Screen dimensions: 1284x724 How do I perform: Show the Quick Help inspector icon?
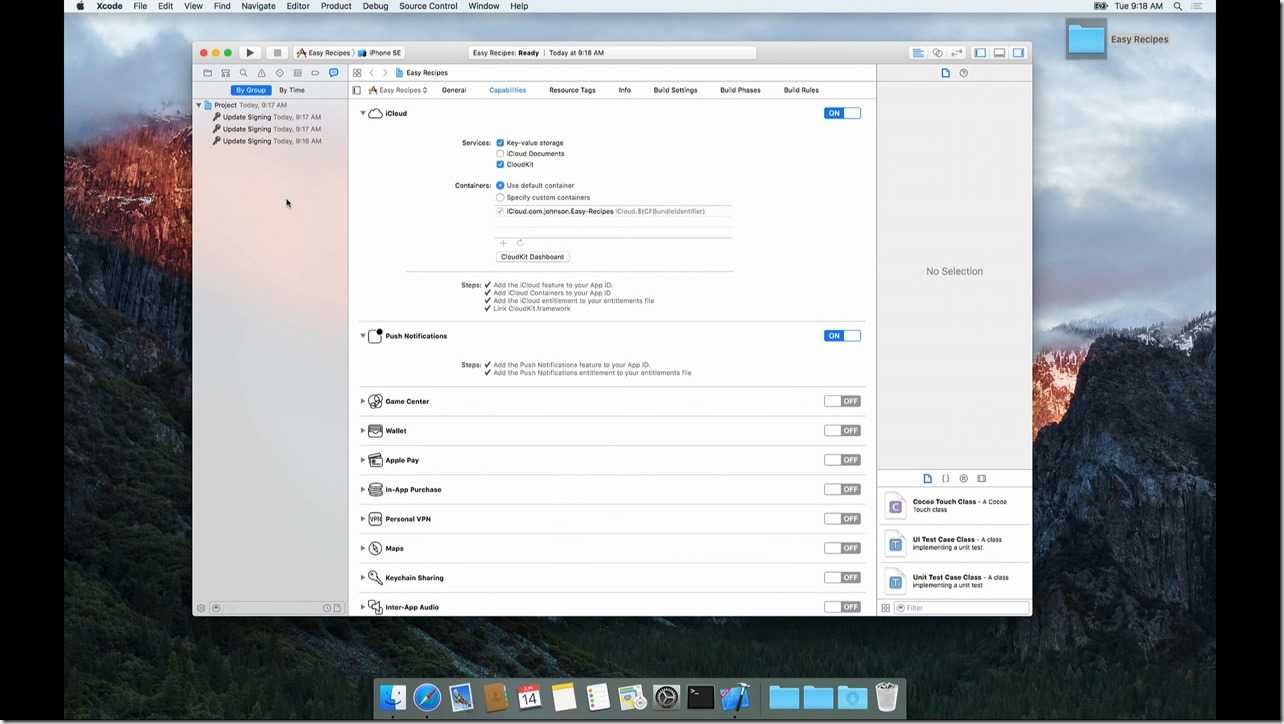click(x=964, y=73)
